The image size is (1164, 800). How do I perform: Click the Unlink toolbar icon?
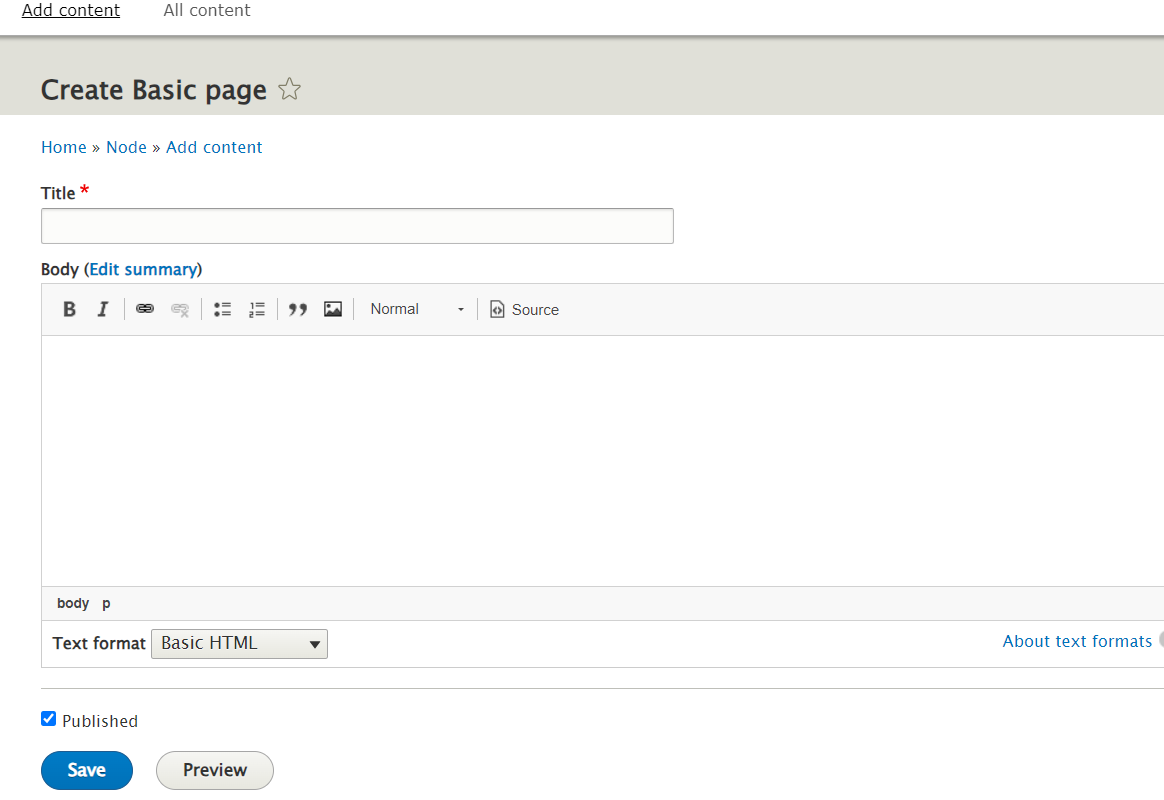coord(180,309)
